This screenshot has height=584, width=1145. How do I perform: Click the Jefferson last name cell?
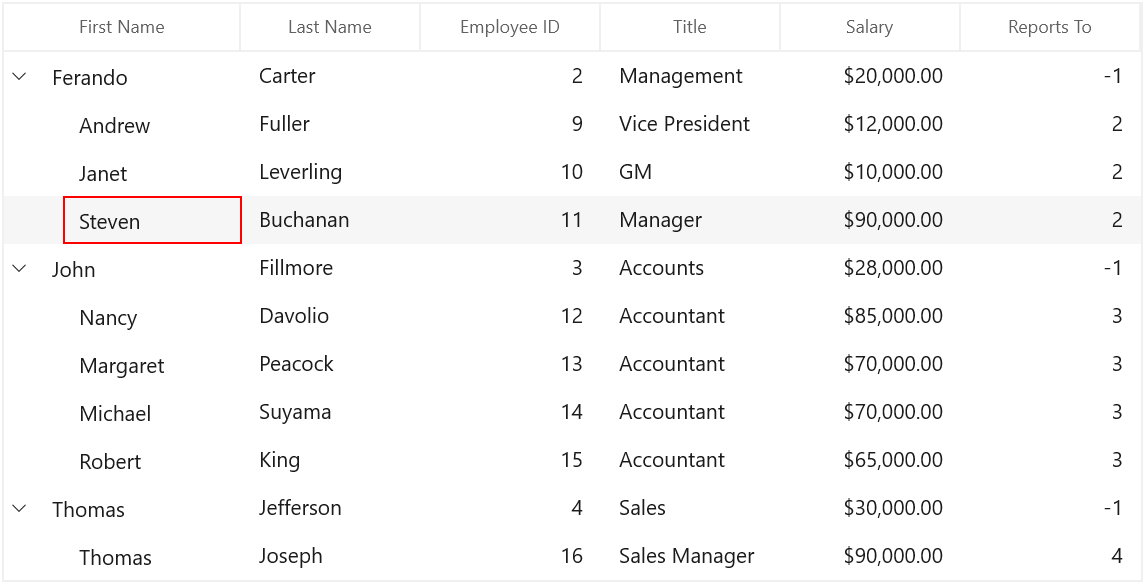(330, 508)
